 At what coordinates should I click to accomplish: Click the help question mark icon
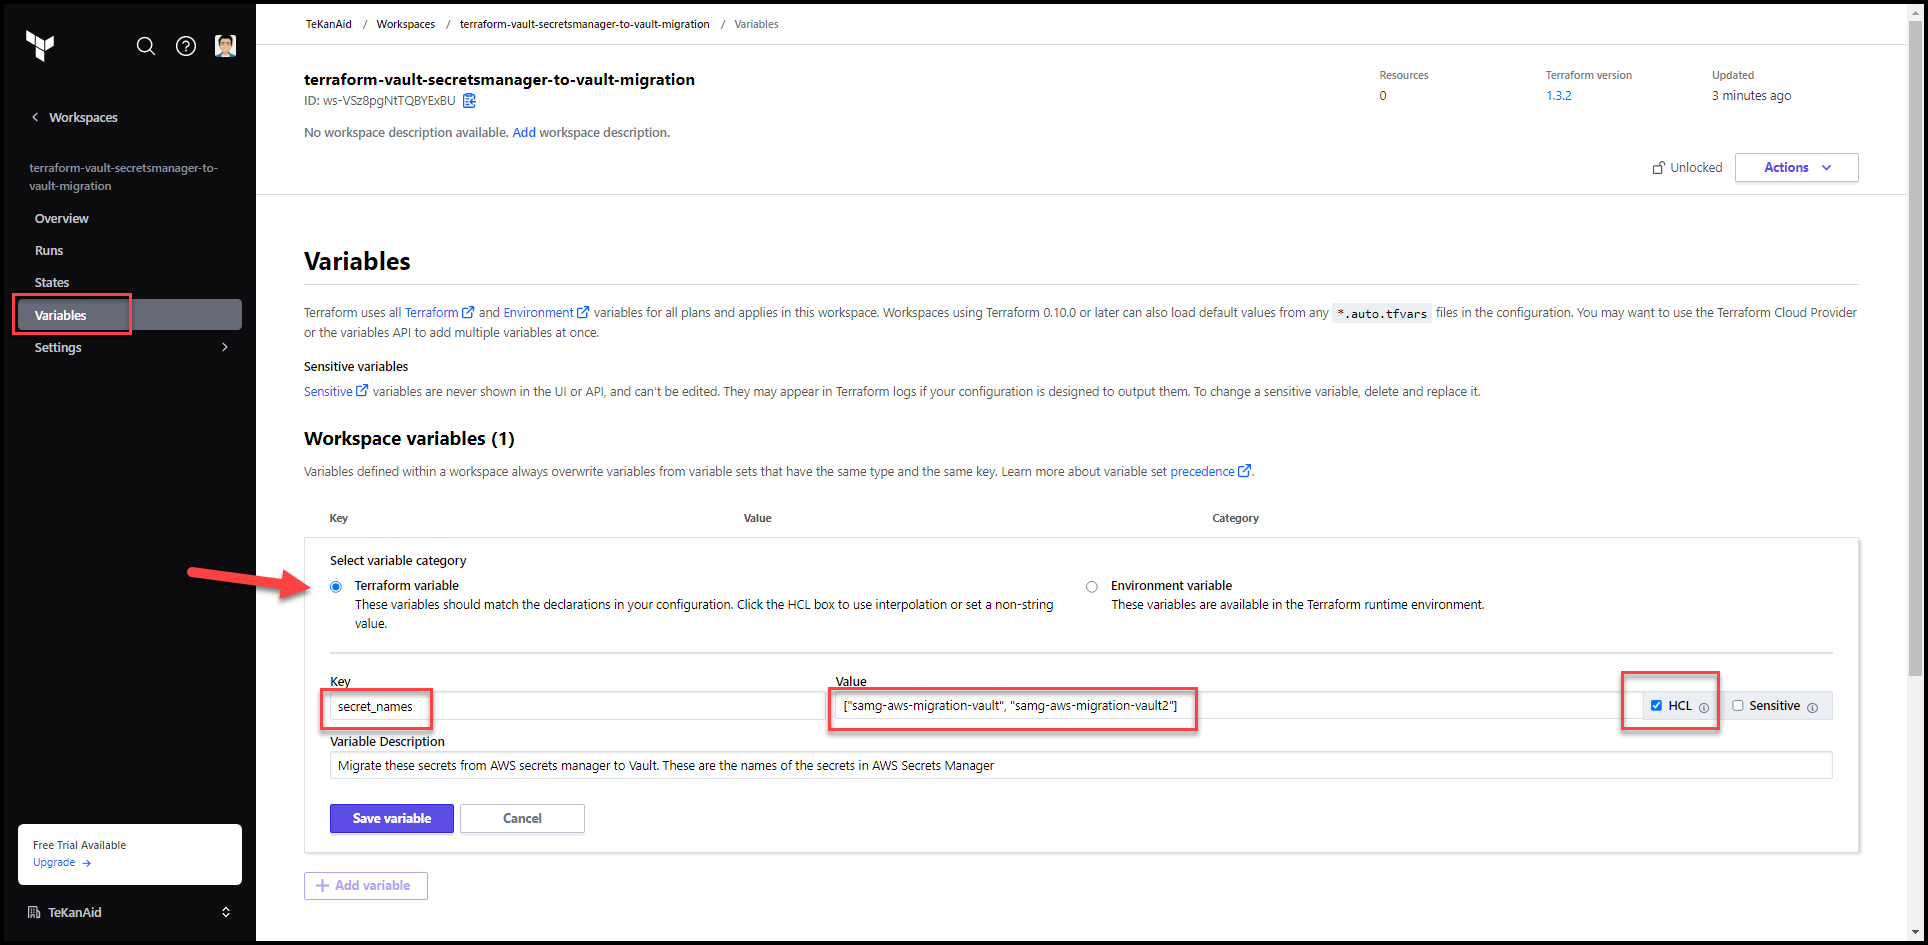point(185,46)
